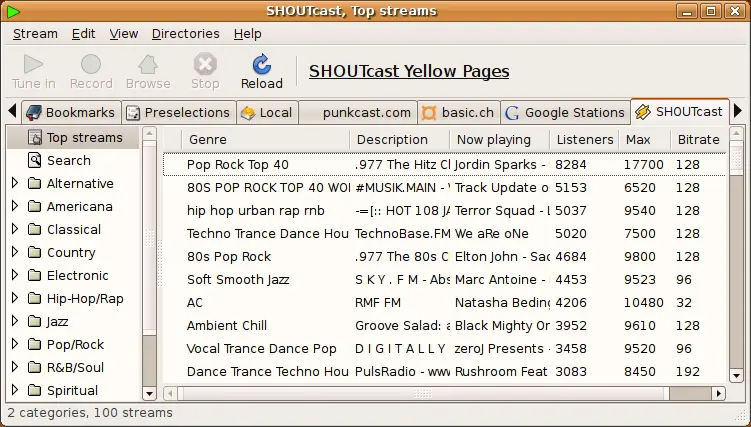The image size is (751, 427).
Task: Select the Soft Smooth Jazz stream
Action: pyautogui.click(x=444, y=280)
